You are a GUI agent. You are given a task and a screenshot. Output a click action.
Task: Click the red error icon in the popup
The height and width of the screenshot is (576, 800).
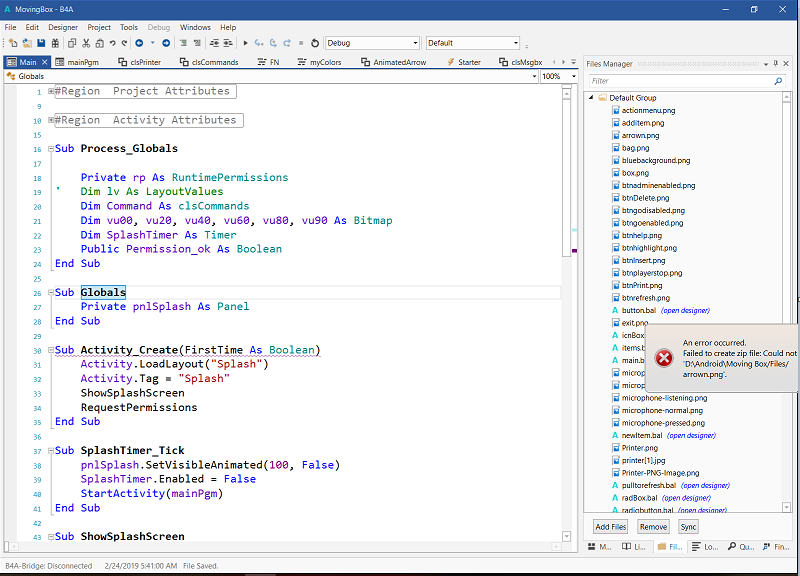pos(664,358)
